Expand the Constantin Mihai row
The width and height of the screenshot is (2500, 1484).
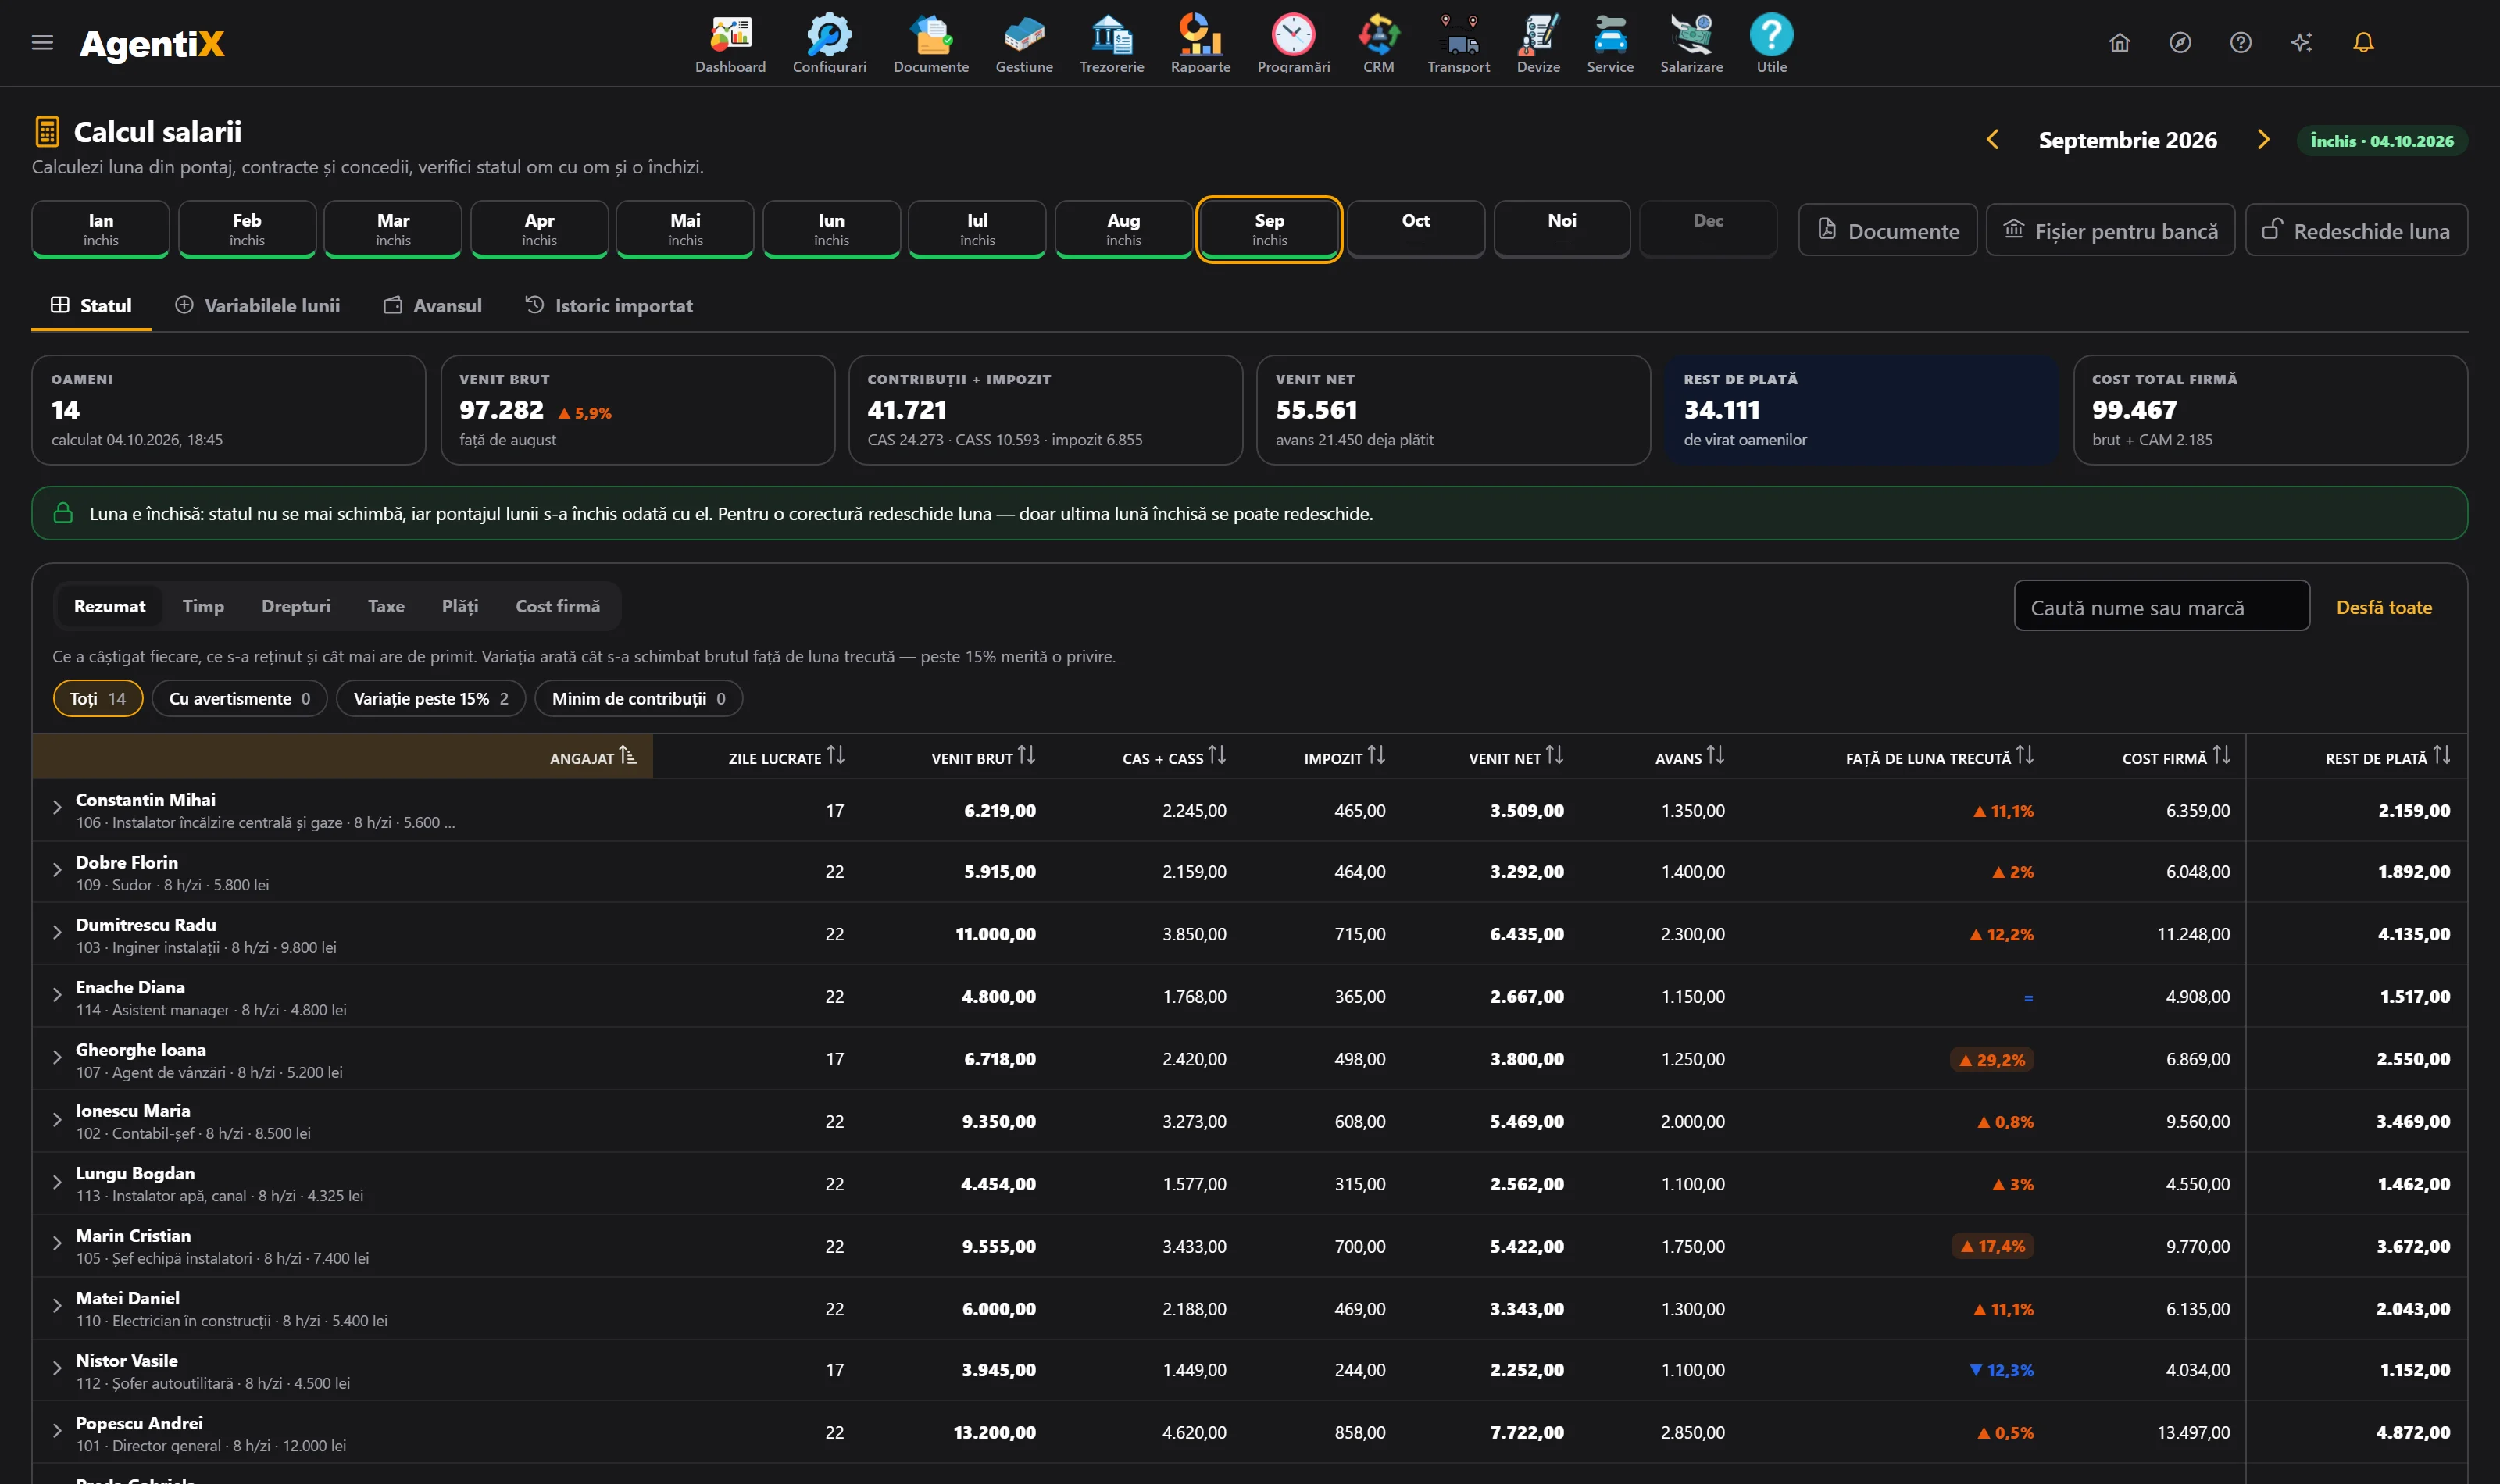(57, 808)
